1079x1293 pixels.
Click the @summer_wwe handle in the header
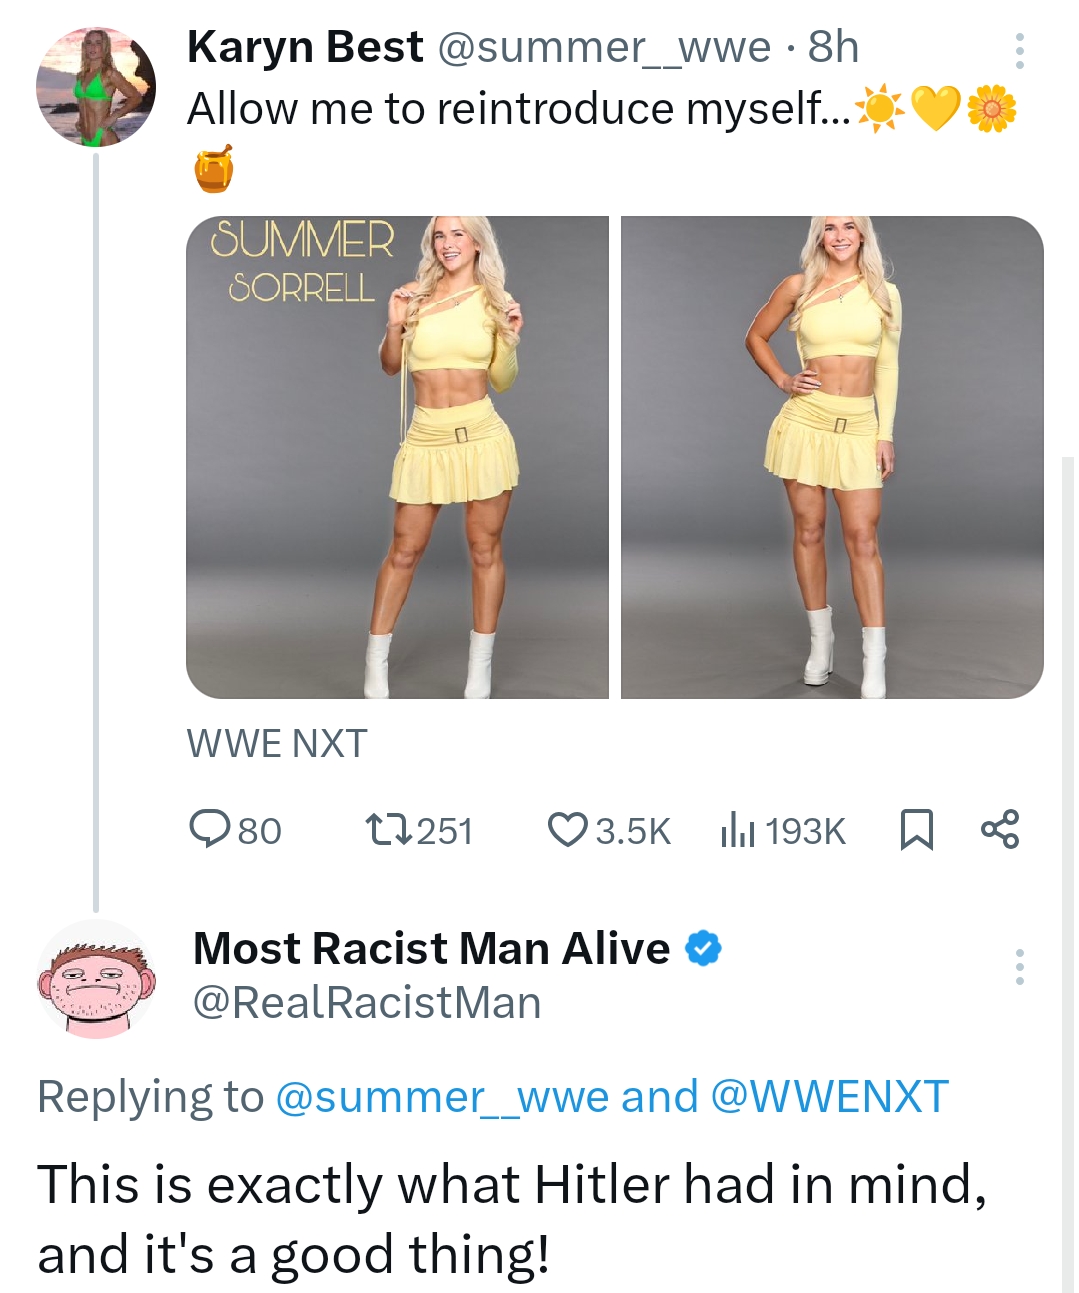click(605, 47)
